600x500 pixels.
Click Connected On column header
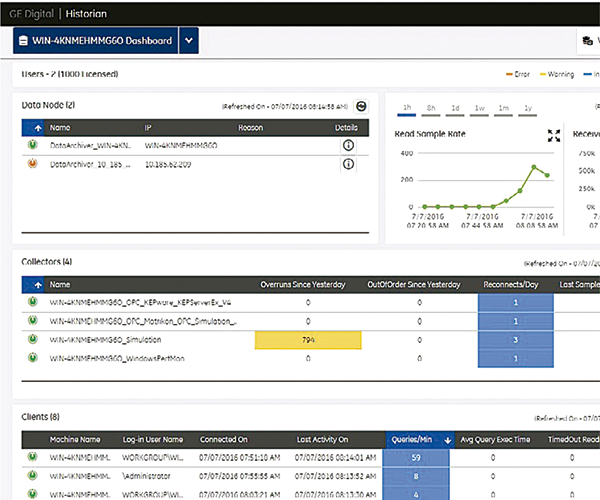[x=223, y=440]
